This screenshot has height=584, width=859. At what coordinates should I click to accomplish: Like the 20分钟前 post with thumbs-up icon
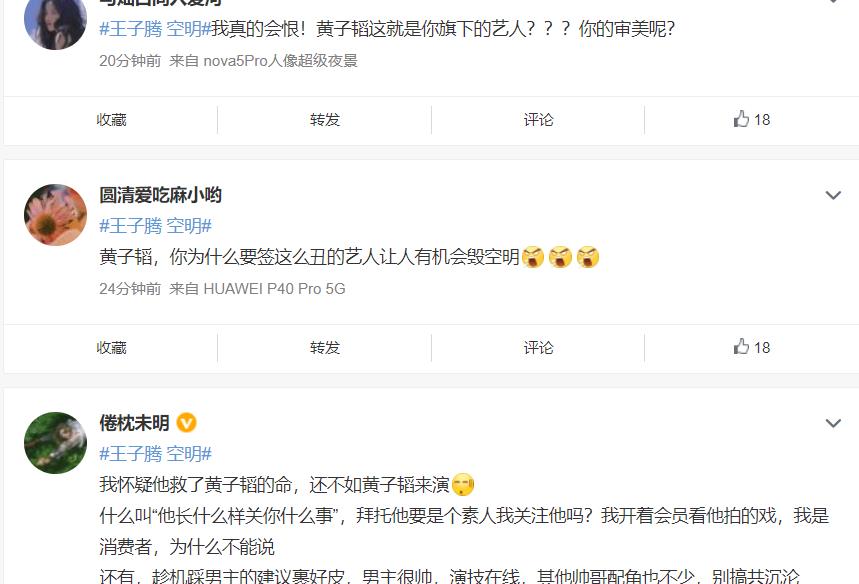(752, 119)
